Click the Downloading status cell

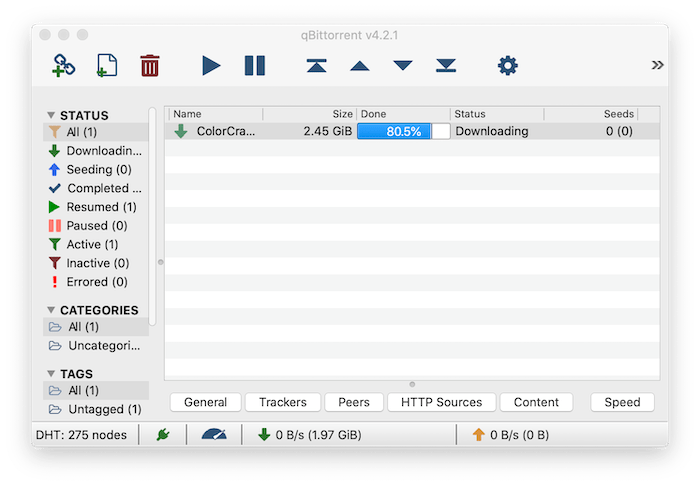[x=492, y=131]
